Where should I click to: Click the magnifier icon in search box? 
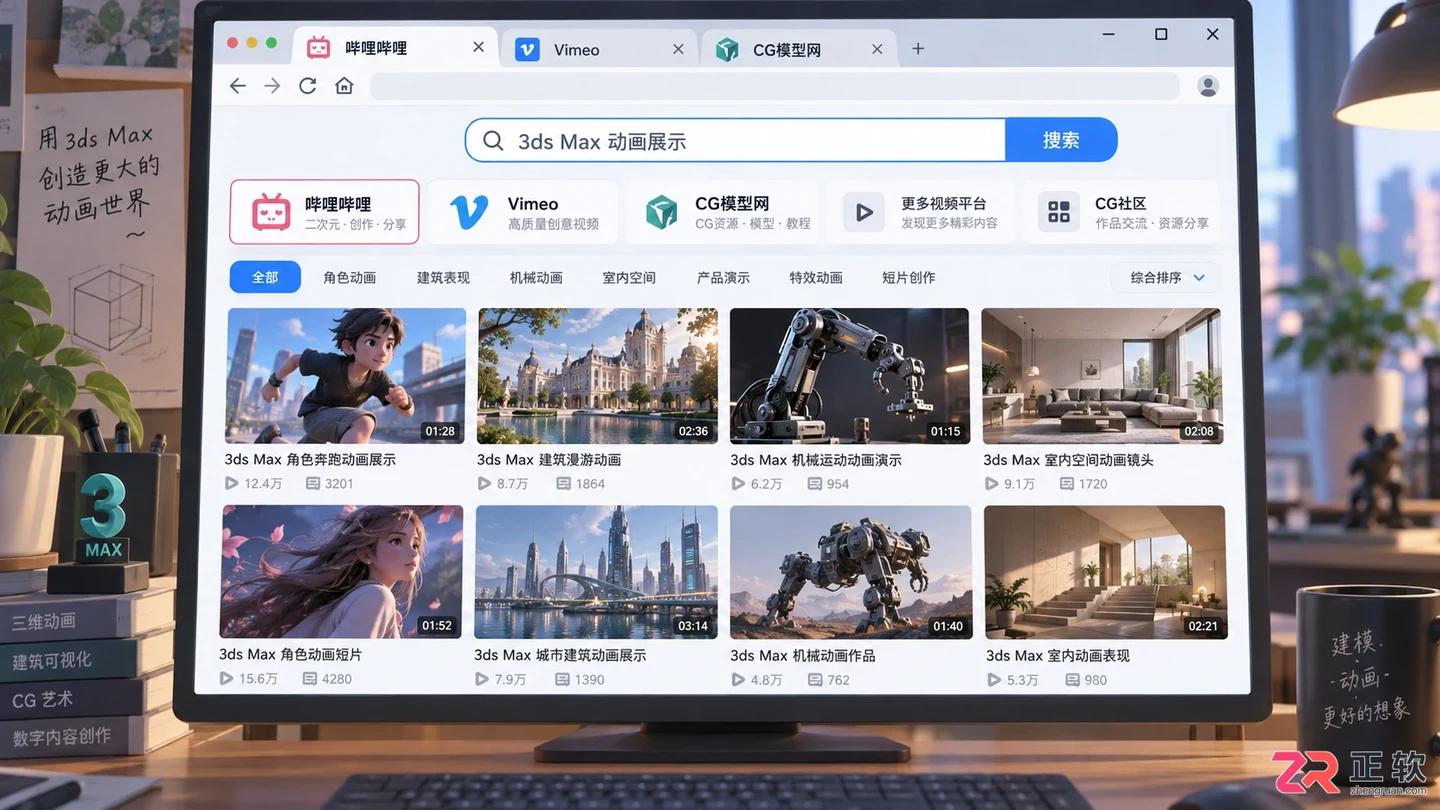pos(493,141)
